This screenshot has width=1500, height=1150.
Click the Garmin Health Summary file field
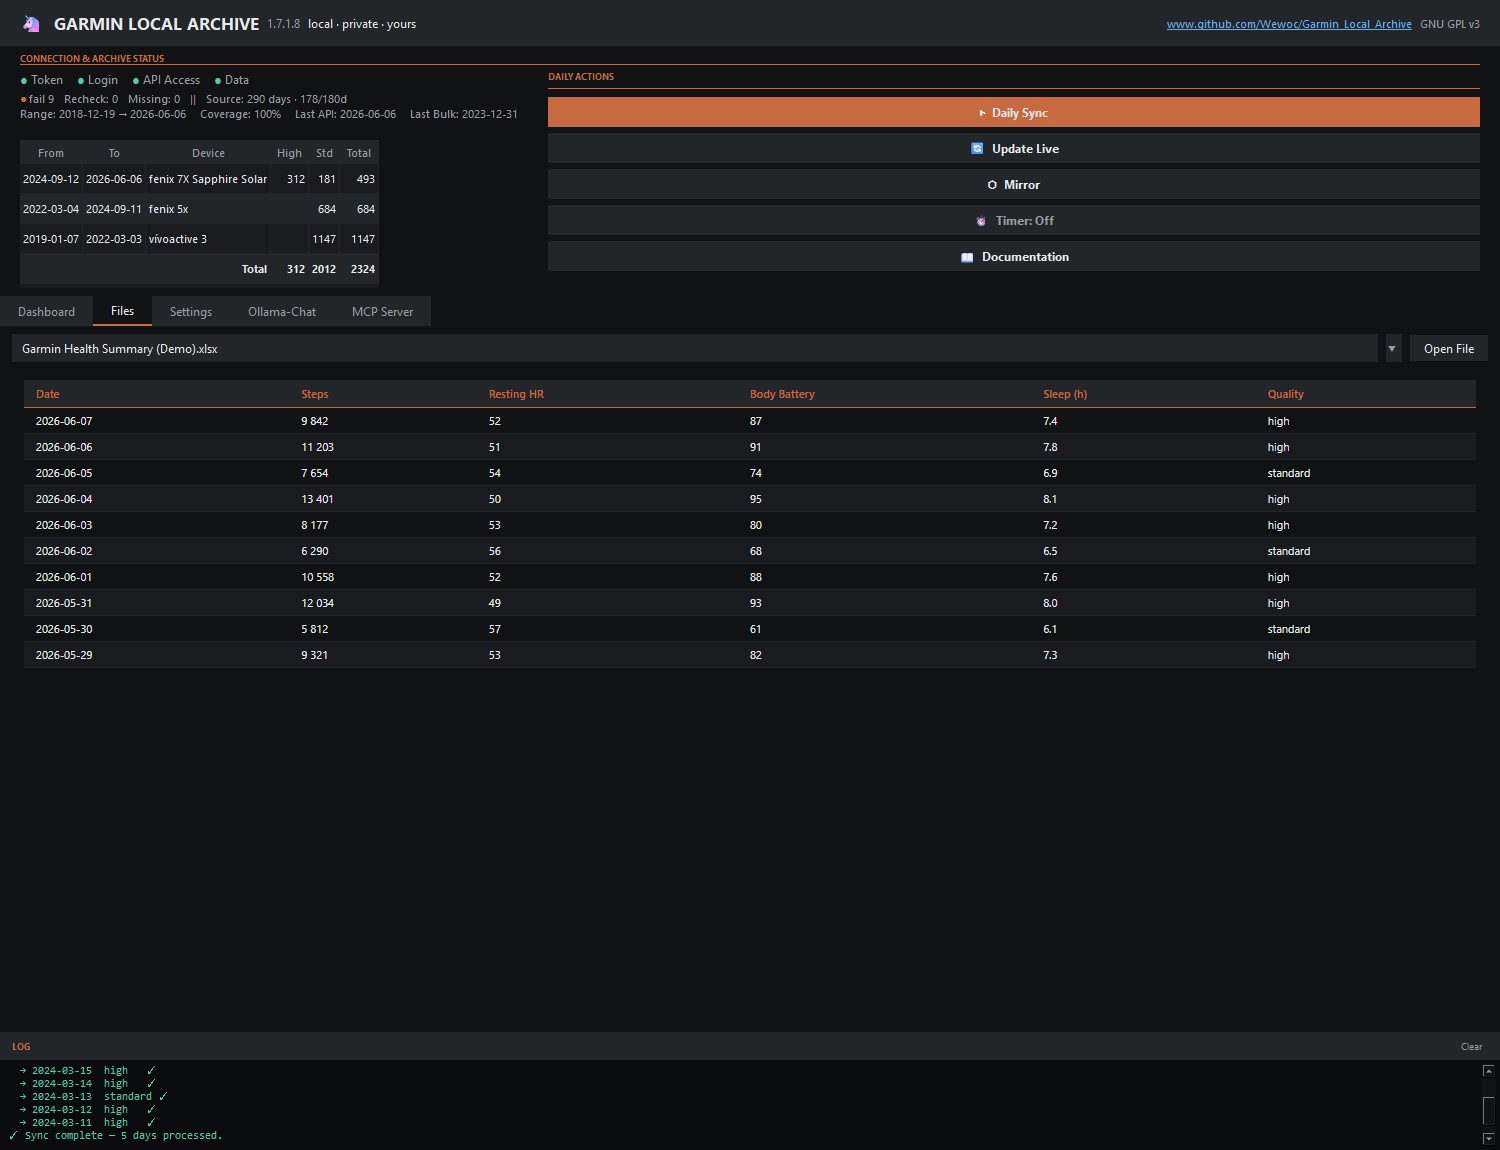[695, 348]
